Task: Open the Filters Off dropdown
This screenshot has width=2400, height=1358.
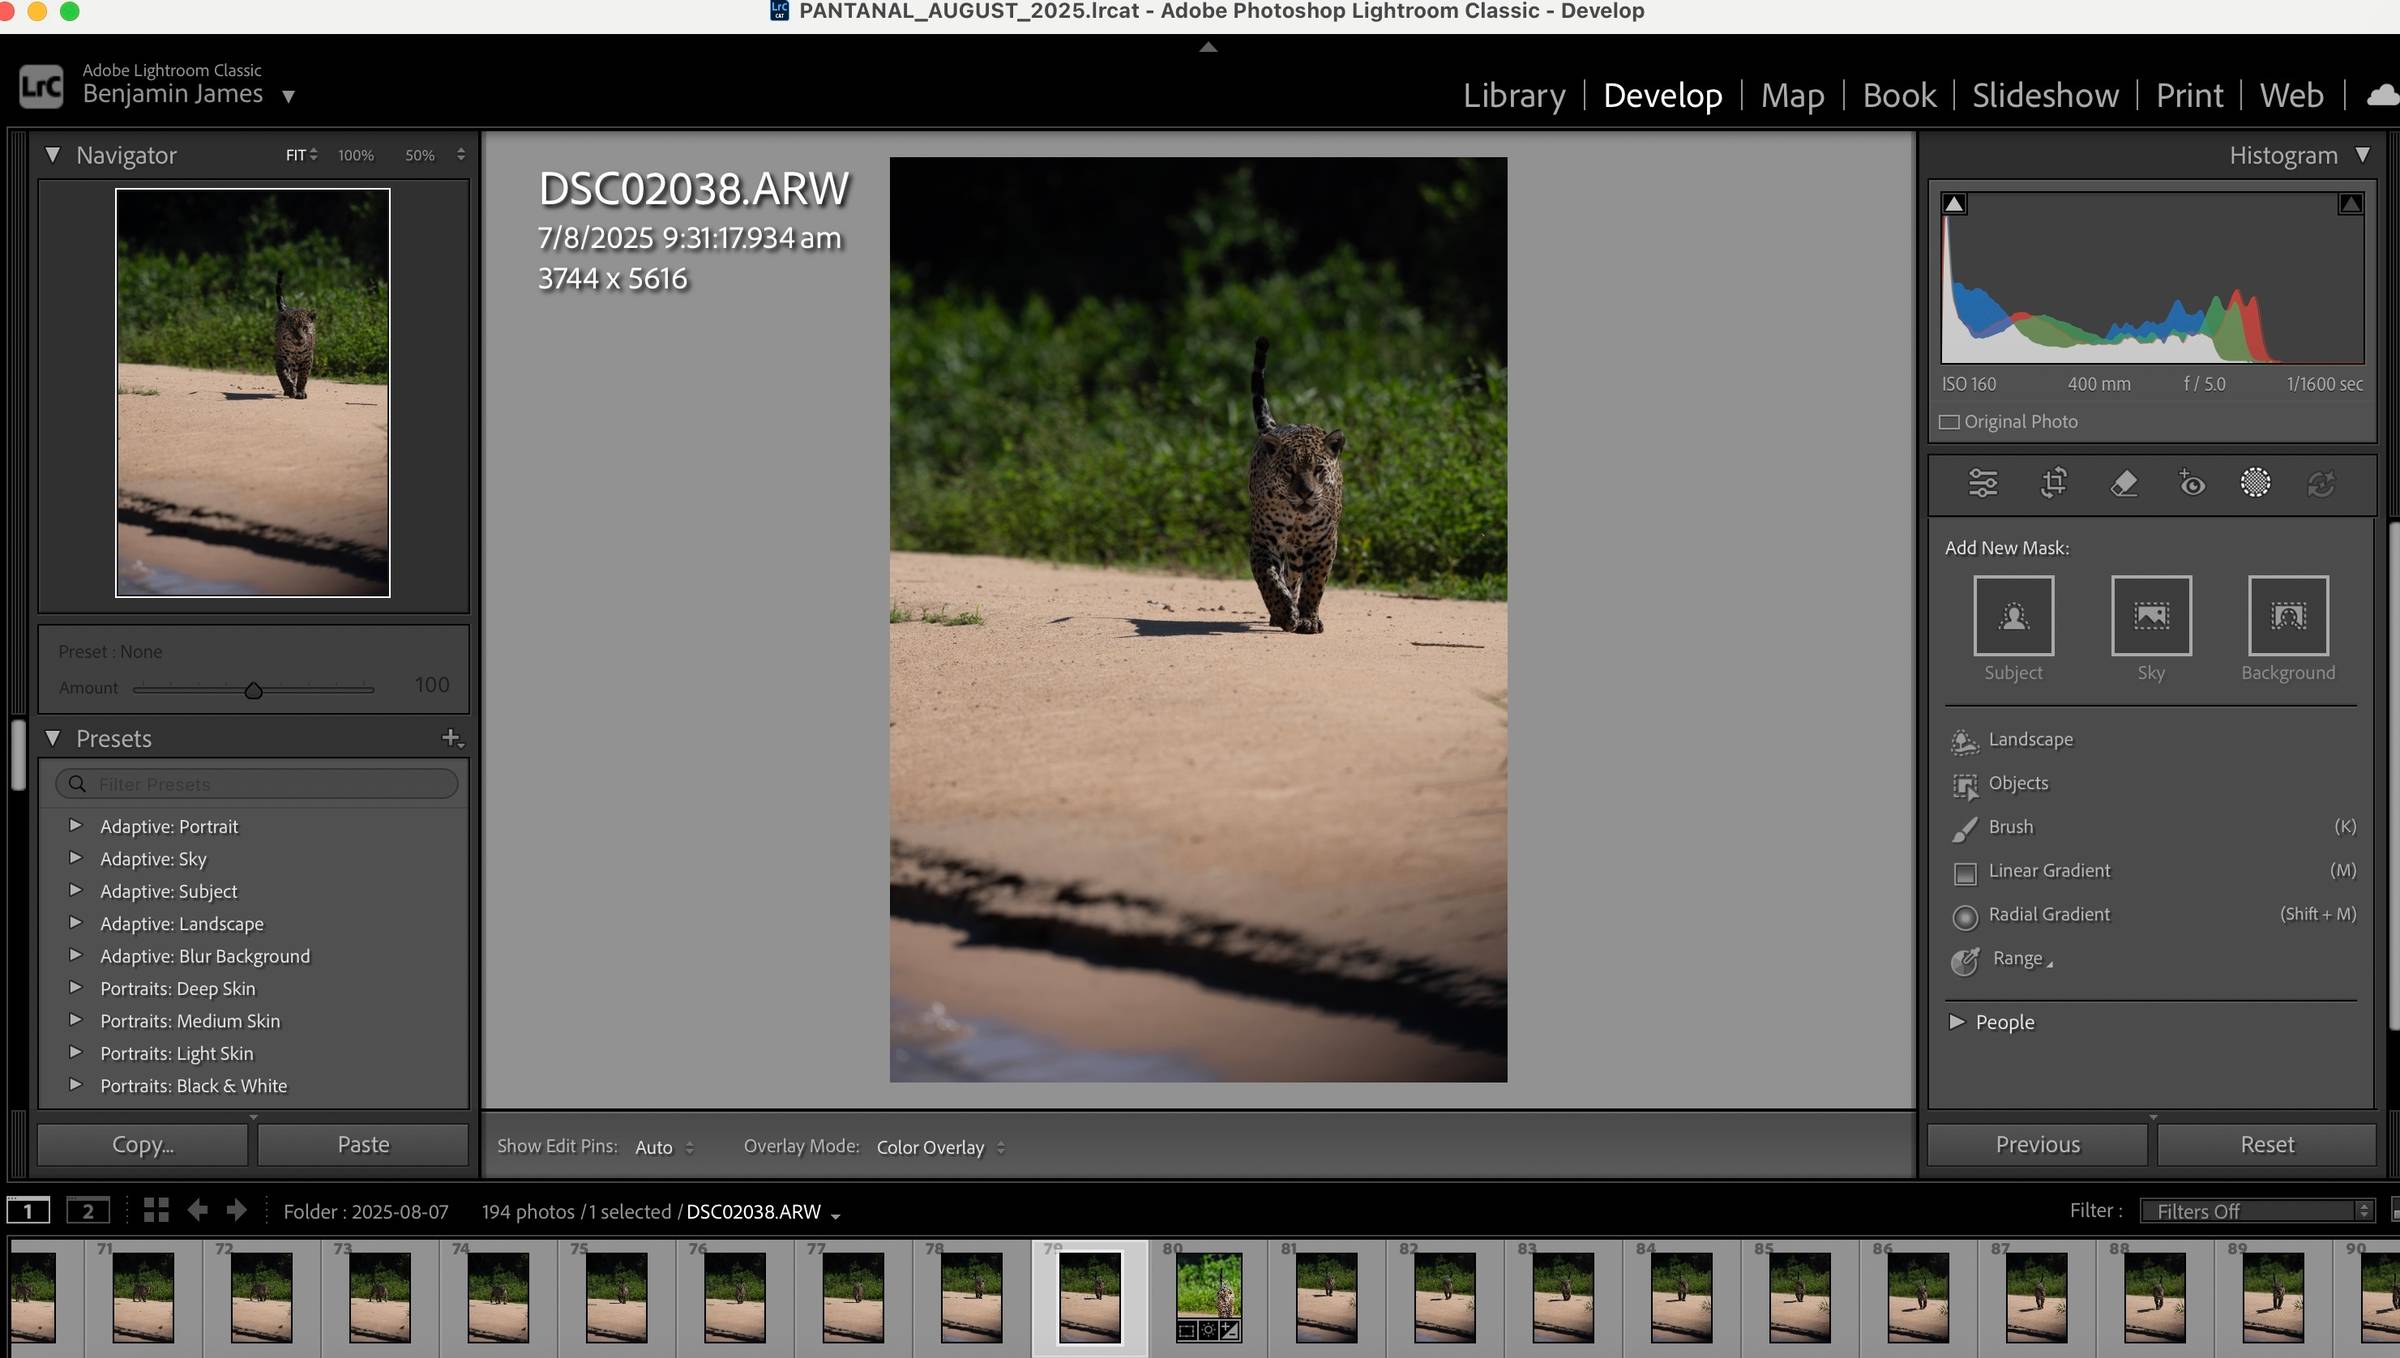Action: click(x=2256, y=1211)
